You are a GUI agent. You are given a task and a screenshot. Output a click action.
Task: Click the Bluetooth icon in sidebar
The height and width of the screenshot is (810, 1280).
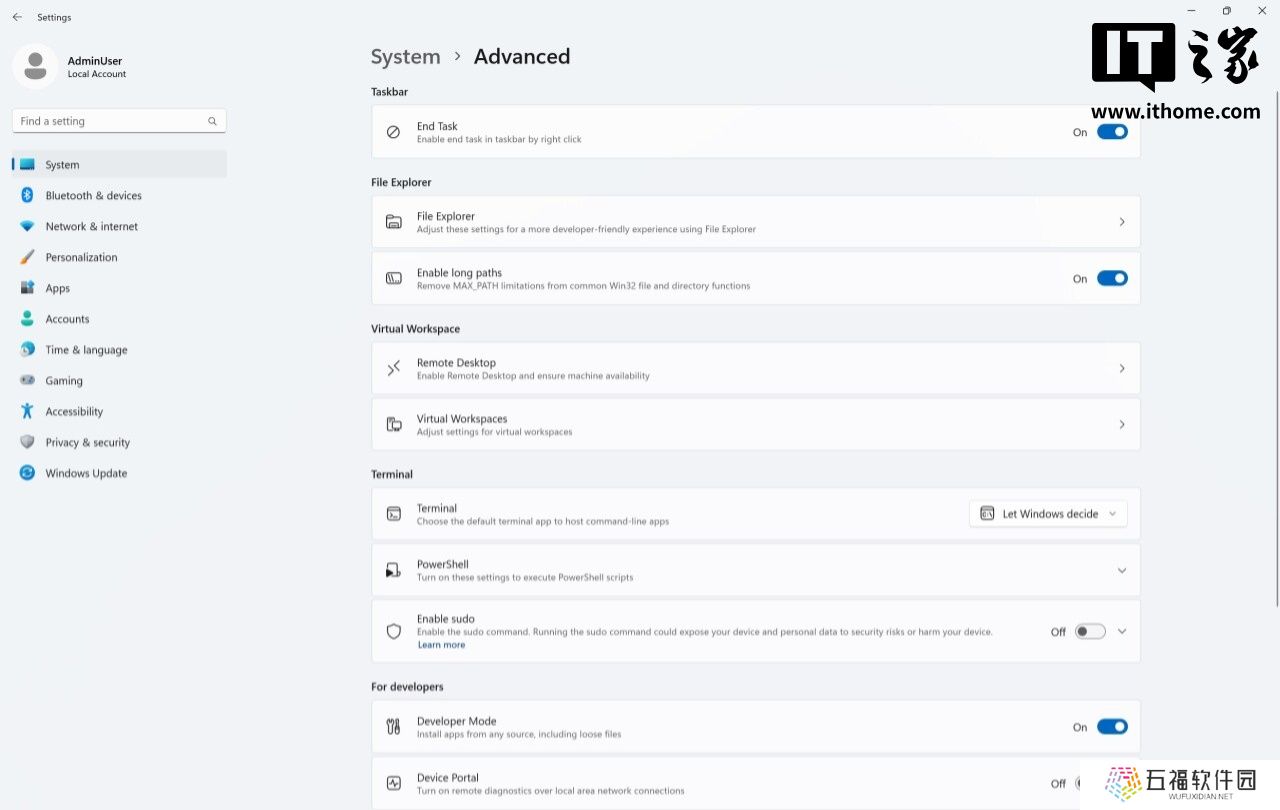point(27,196)
